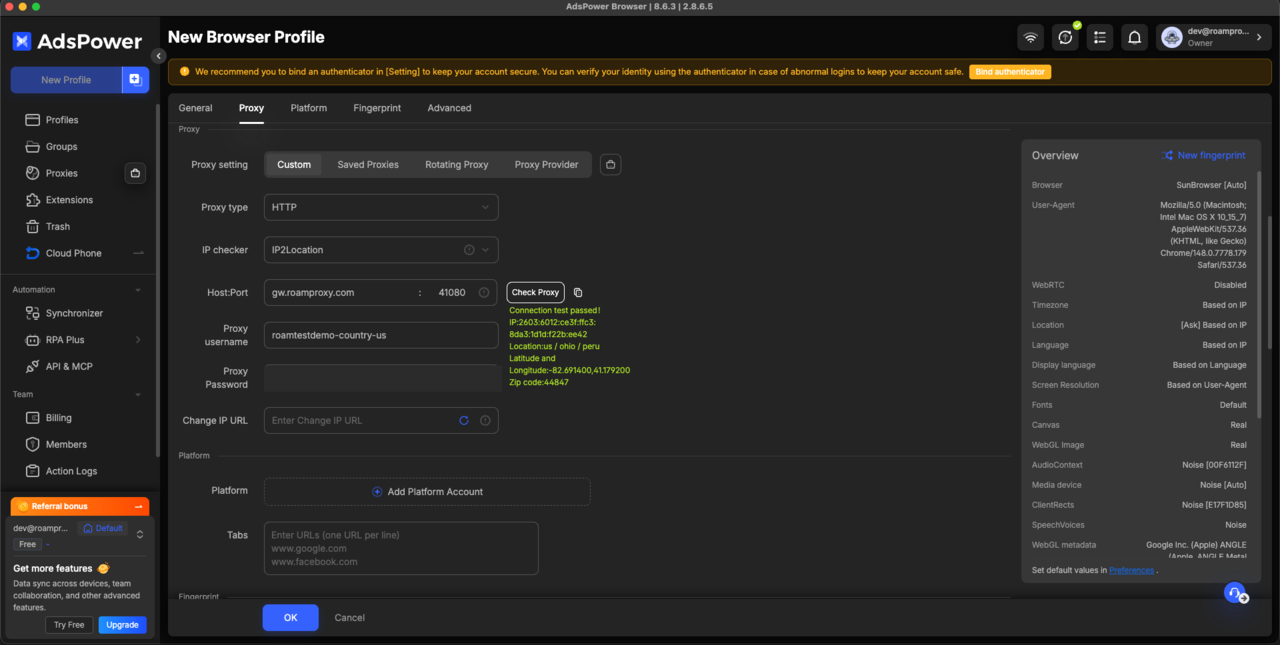
Task: Click the refresh icon in the Change IP URL field
Action: [464, 421]
